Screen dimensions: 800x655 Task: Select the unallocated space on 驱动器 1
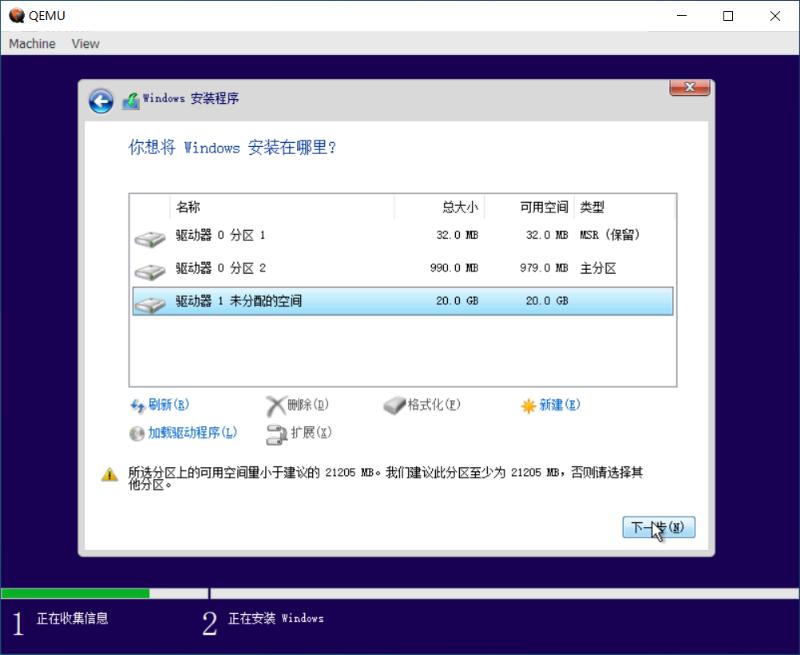[x=300, y=300]
